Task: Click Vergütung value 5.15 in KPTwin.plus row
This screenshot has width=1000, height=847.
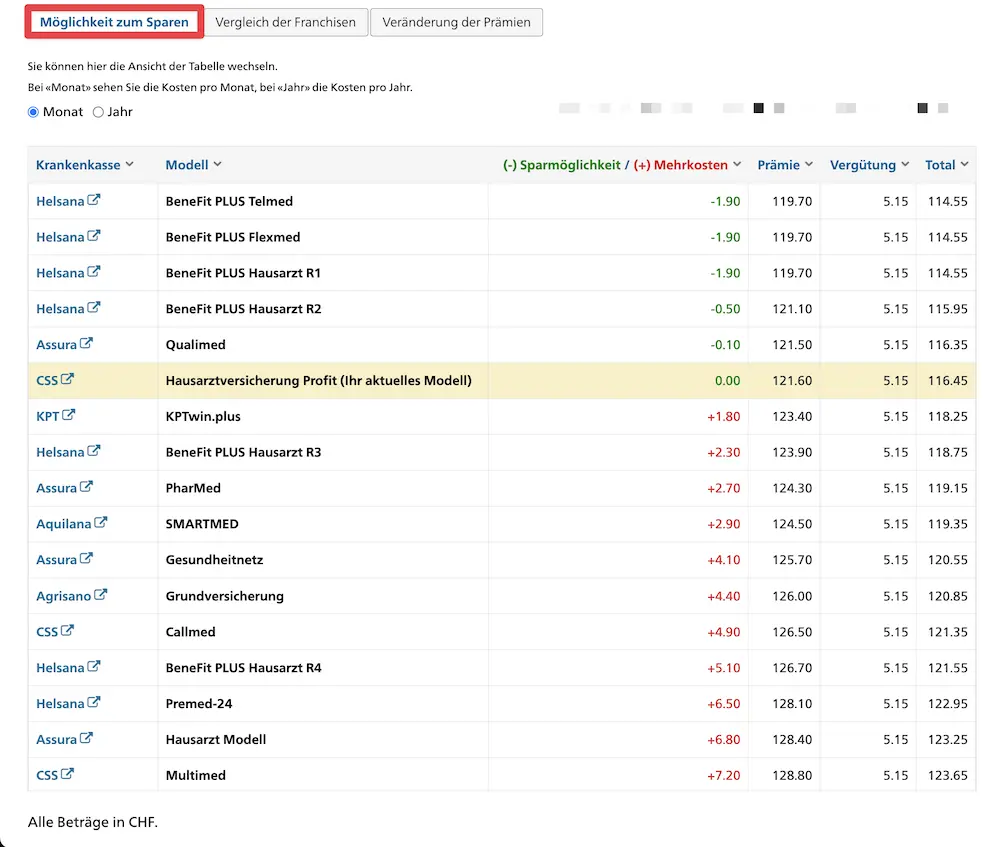Action: point(895,416)
